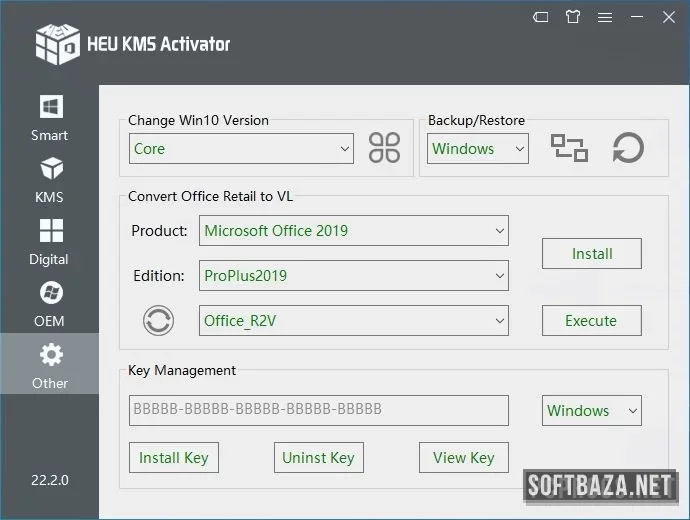Click the four-leaf change version icon
The image size is (690, 520).
[384, 148]
